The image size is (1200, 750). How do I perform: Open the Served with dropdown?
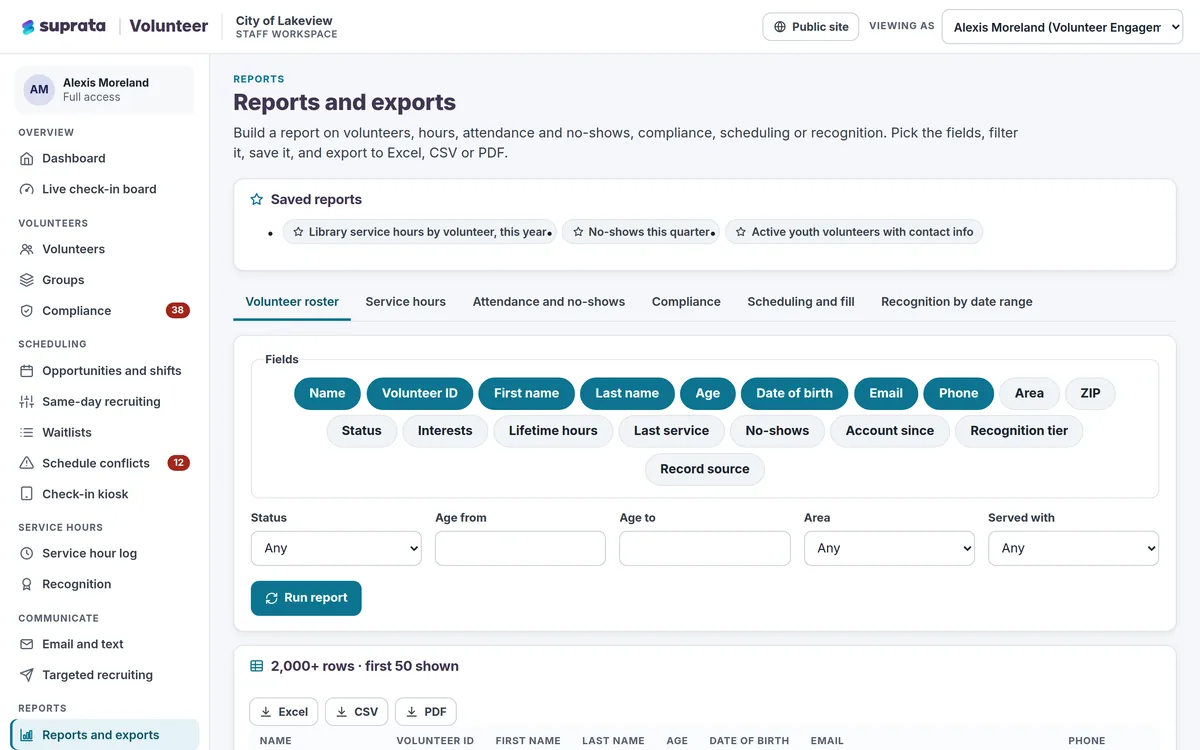tap(1073, 548)
